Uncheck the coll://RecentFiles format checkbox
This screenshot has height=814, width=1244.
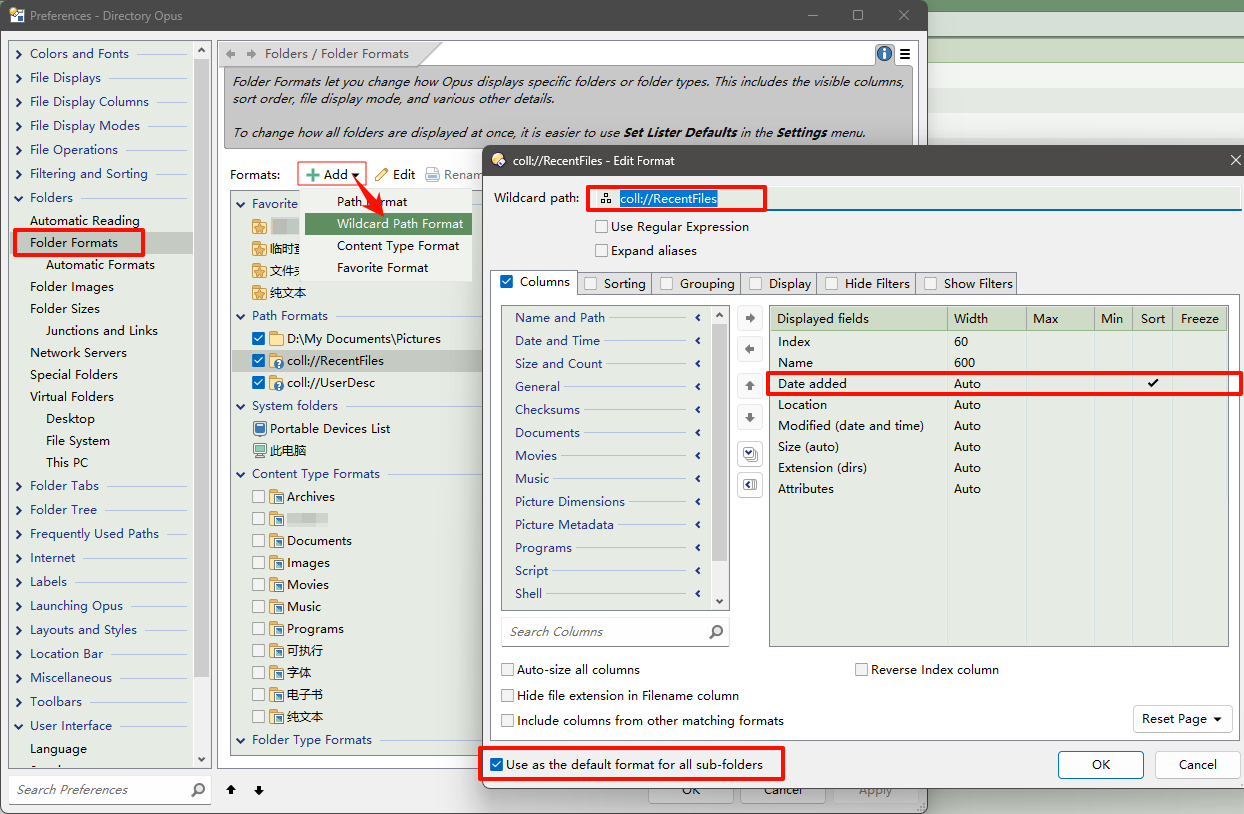coord(259,361)
